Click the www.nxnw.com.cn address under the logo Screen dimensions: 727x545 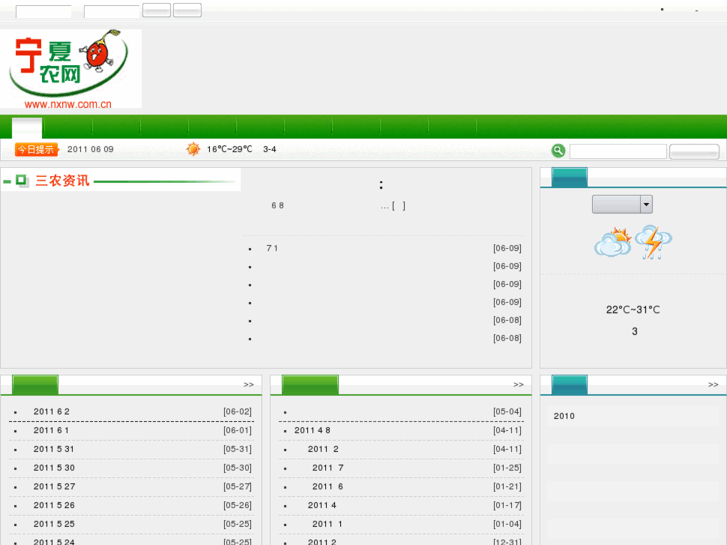coord(68,104)
